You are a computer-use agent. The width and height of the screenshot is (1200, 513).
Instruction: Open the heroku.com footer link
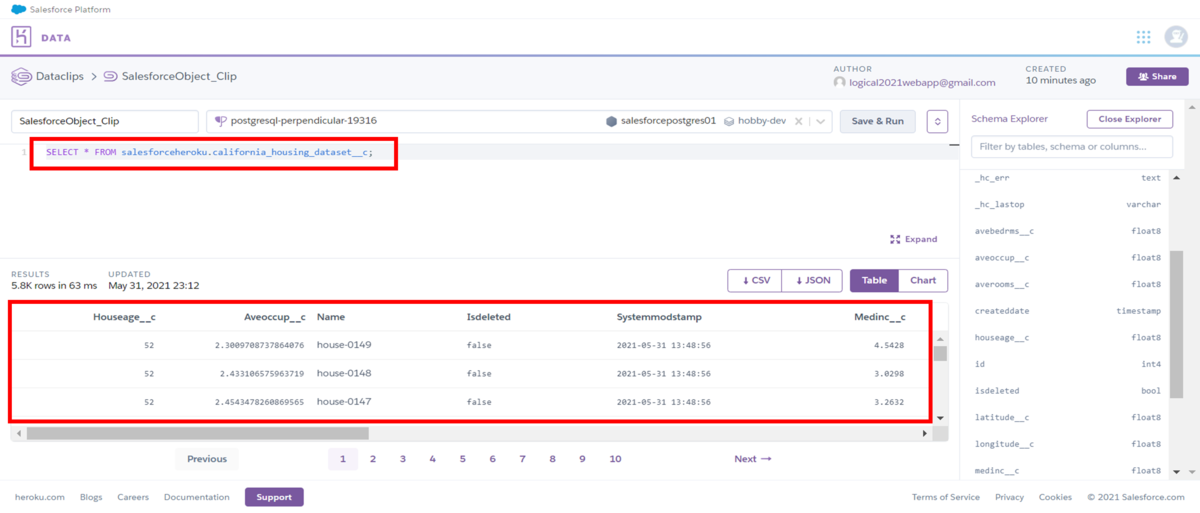[x=40, y=497]
